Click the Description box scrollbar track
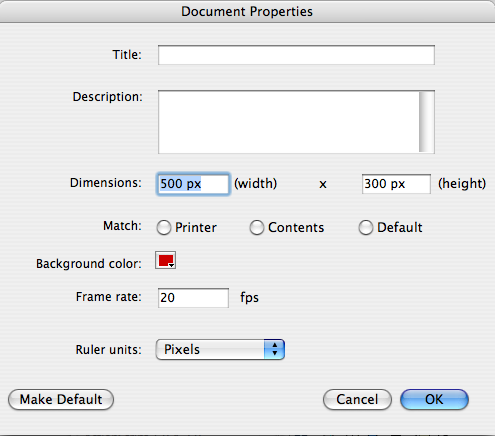Viewport: 495px width, 436px height. point(427,122)
